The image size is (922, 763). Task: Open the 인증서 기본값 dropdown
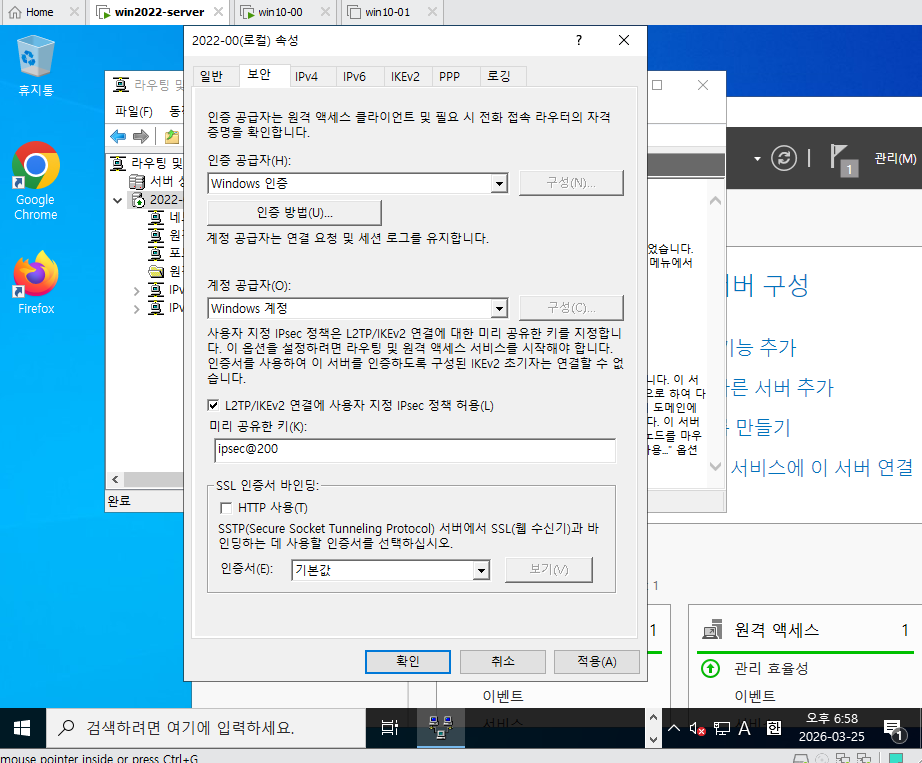pyautogui.click(x=482, y=570)
